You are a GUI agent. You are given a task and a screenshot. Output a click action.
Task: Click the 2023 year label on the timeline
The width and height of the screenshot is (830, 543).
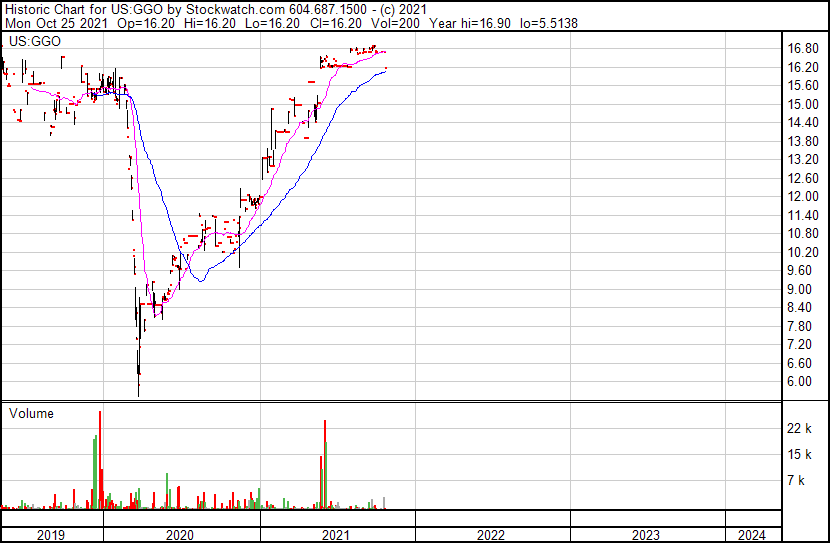point(646,535)
